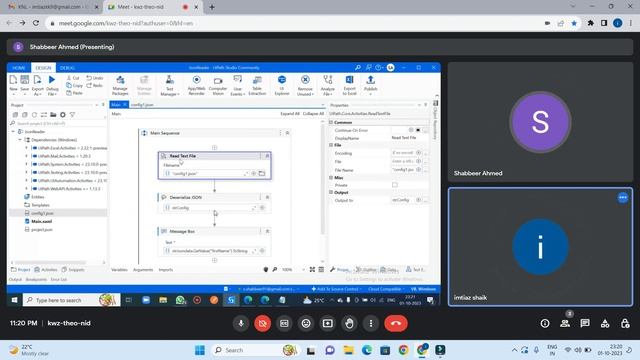The image size is (640, 360).
Task: Click Expand All in designer
Action: click(290, 114)
